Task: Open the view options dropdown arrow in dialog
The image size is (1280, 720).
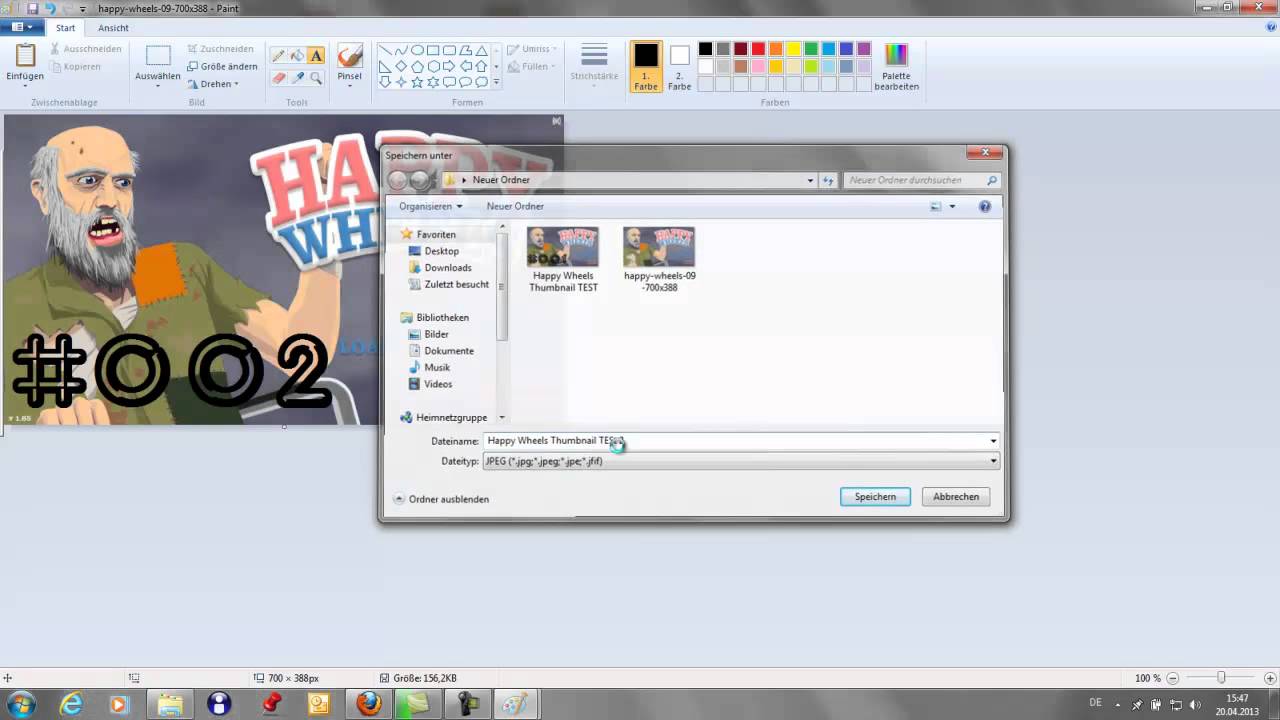Action: pos(952,206)
